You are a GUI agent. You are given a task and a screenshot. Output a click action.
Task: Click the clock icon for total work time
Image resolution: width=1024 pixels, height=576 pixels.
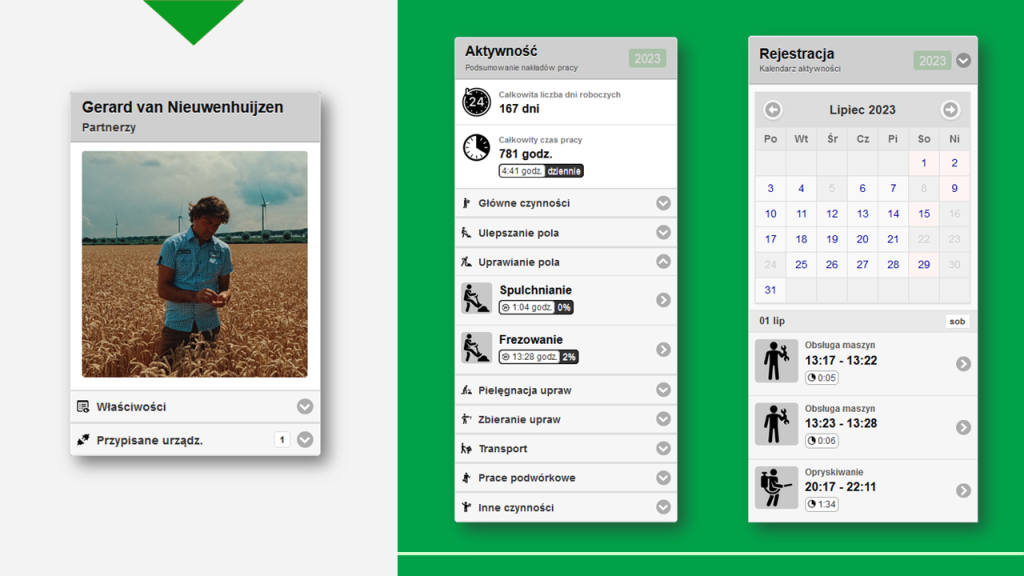(x=476, y=147)
